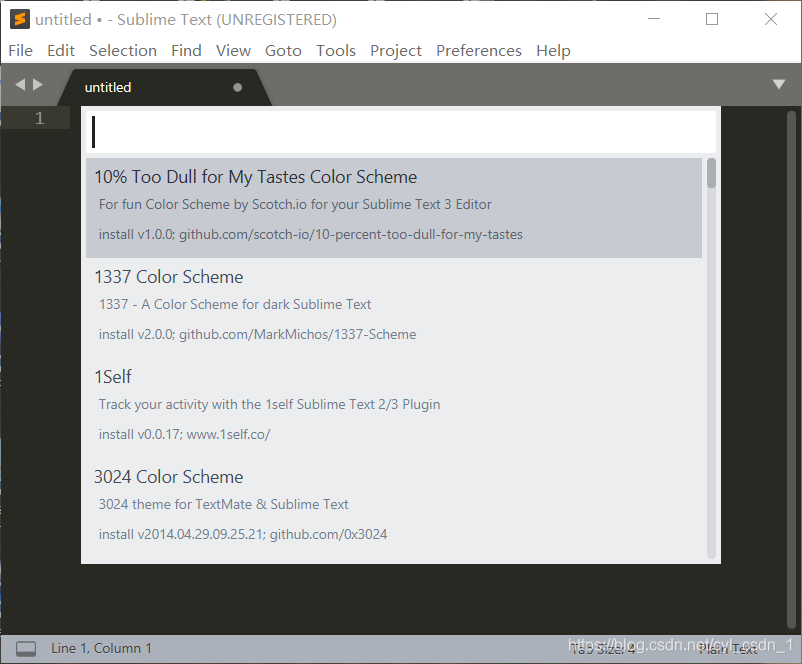The image size is (802, 664).
Task: Select 10% Too Dull for My Tastes package
Action: pyautogui.click(x=394, y=208)
